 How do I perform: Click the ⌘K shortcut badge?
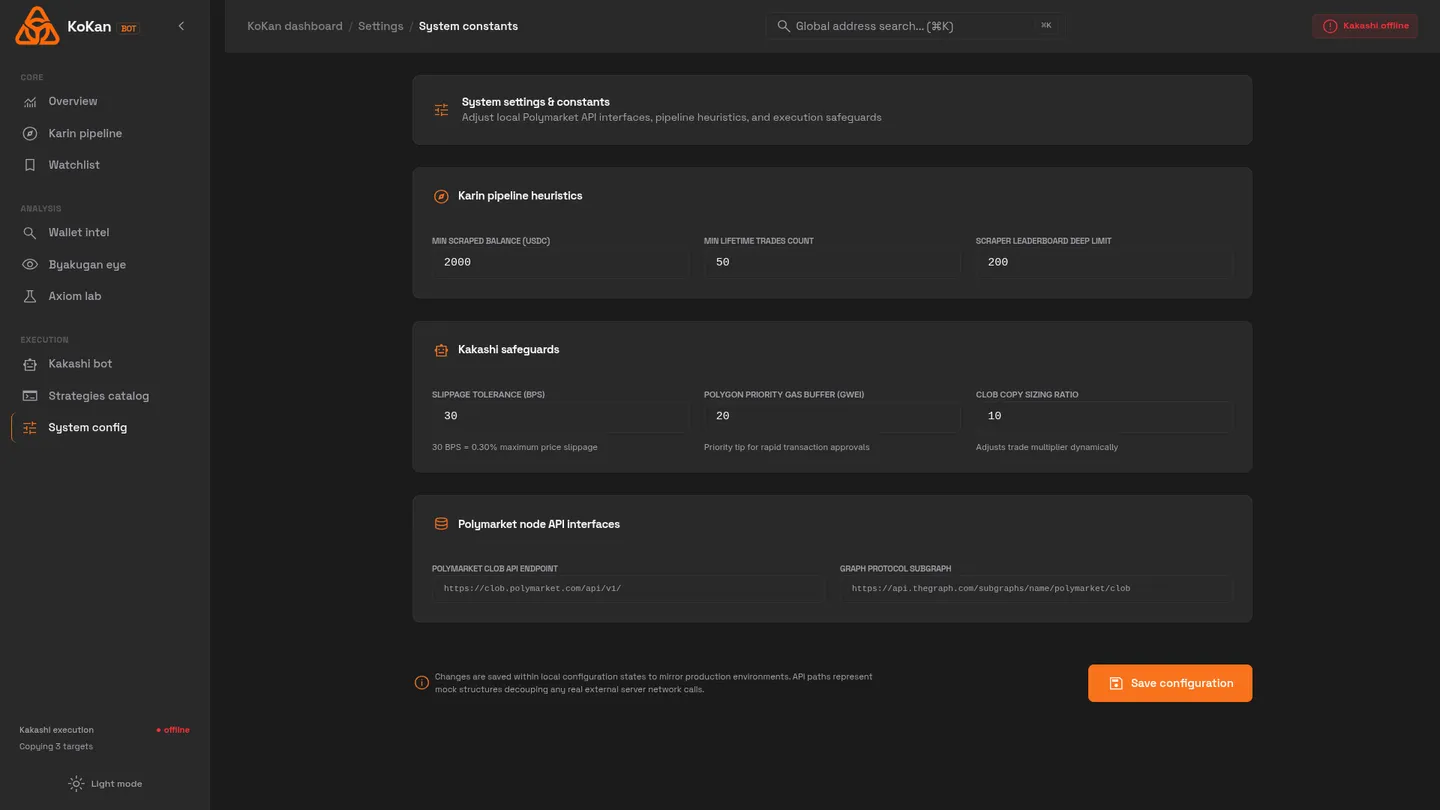tap(1046, 26)
